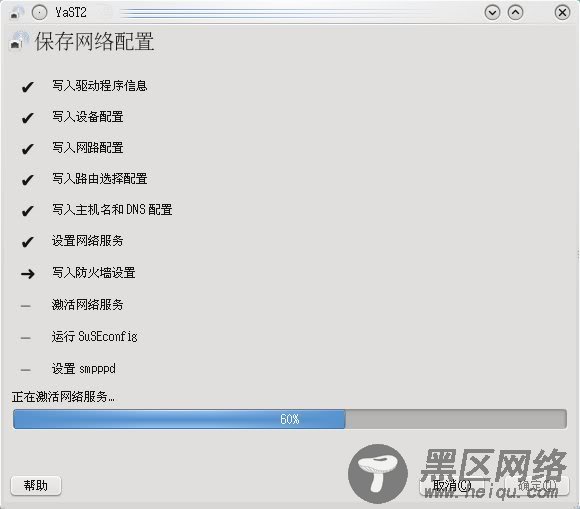Select the text 写入驱动程序信息
580x509 pixels.
pyautogui.click(x=100, y=86)
